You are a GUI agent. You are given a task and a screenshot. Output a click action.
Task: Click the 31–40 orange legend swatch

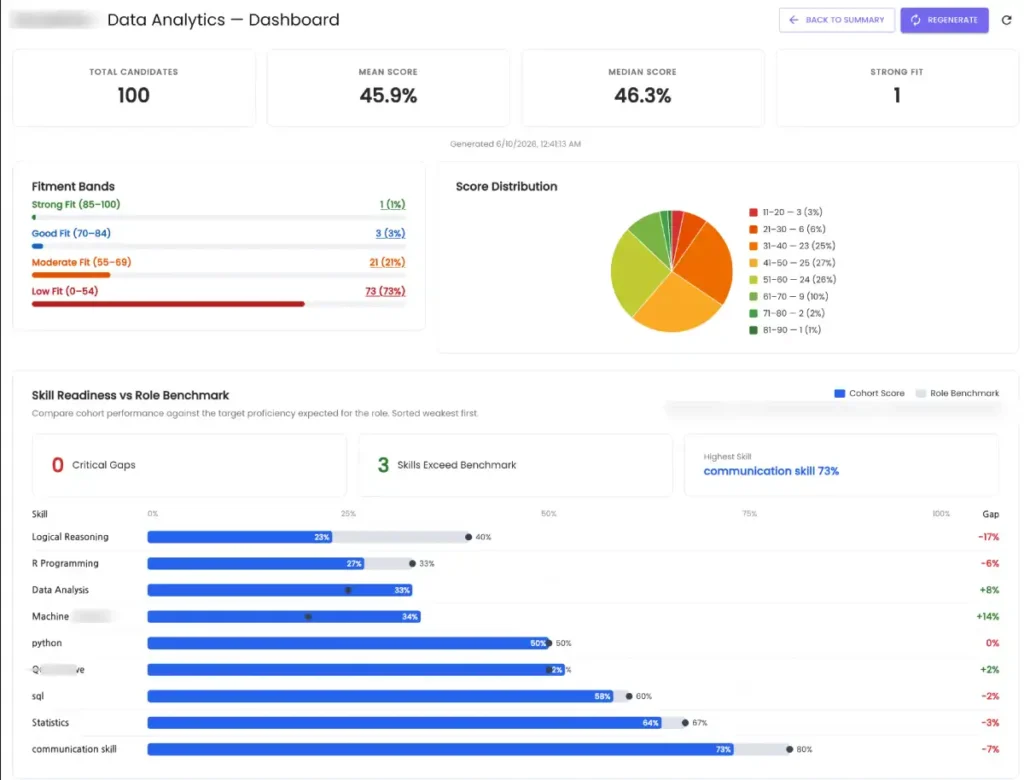[753, 246]
